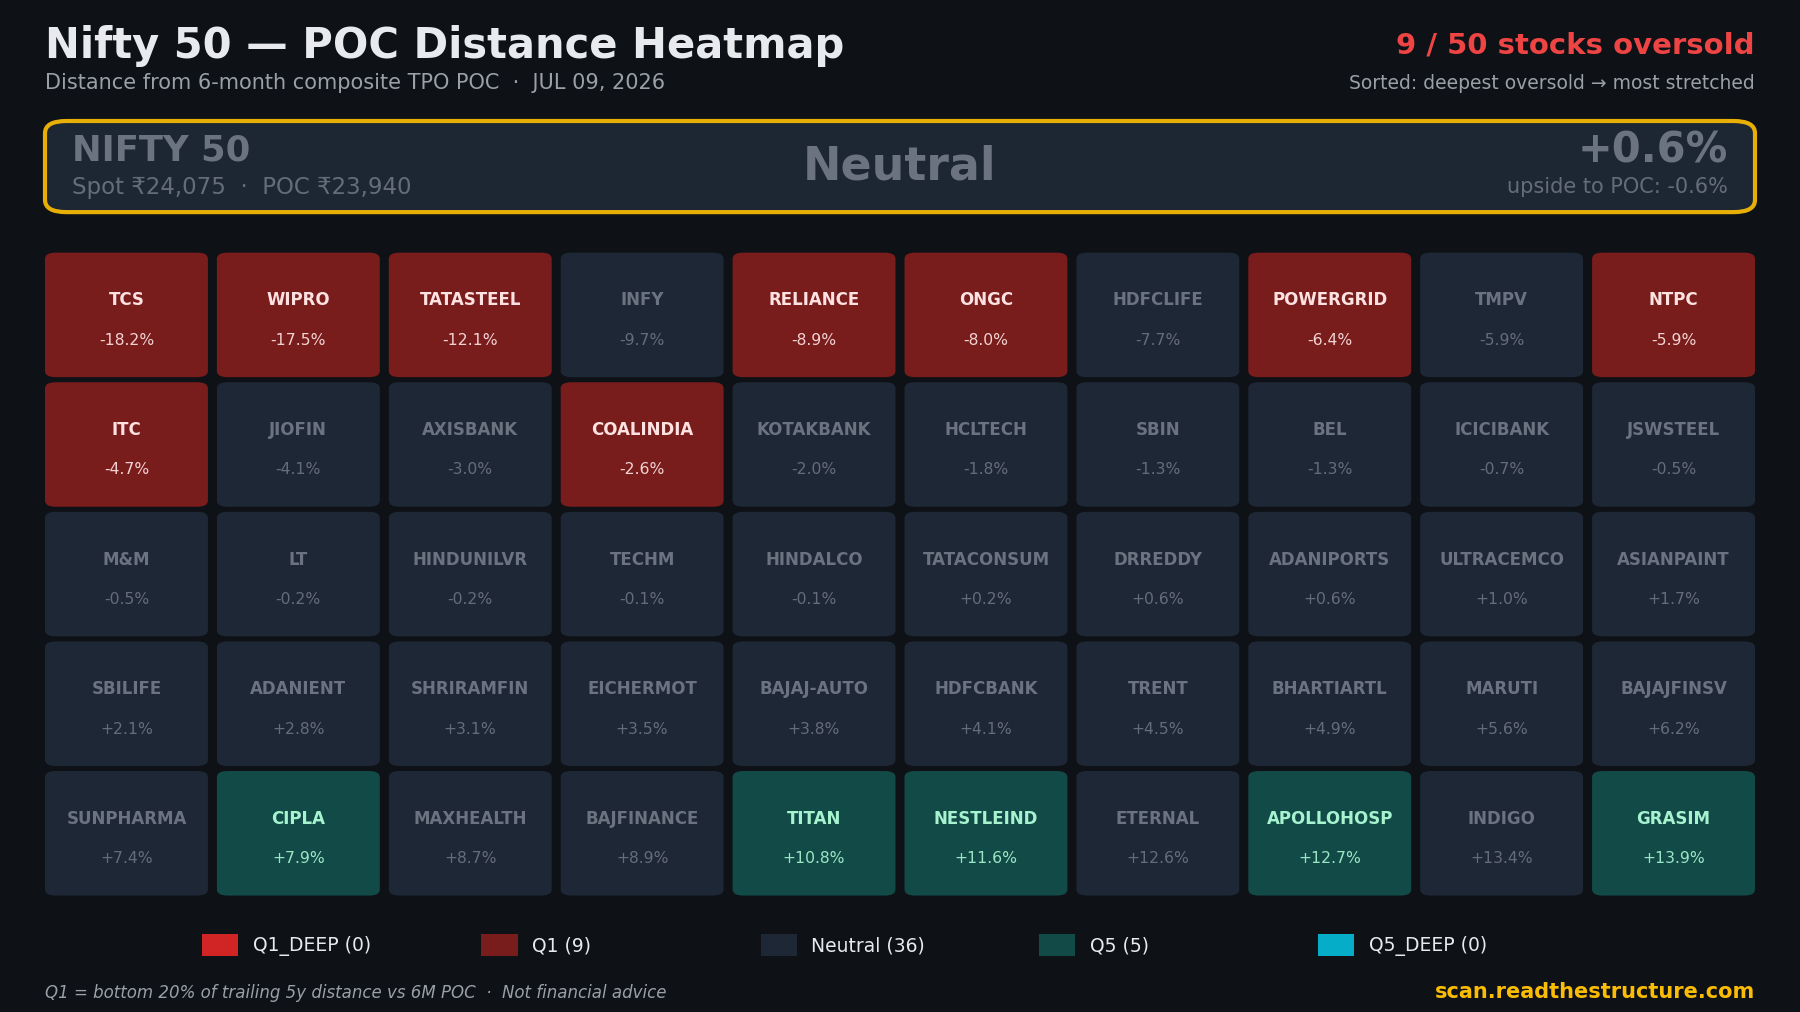
Task: Open the ASIANPAINT +1.7% tile
Action: click(x=1674, y=574)
